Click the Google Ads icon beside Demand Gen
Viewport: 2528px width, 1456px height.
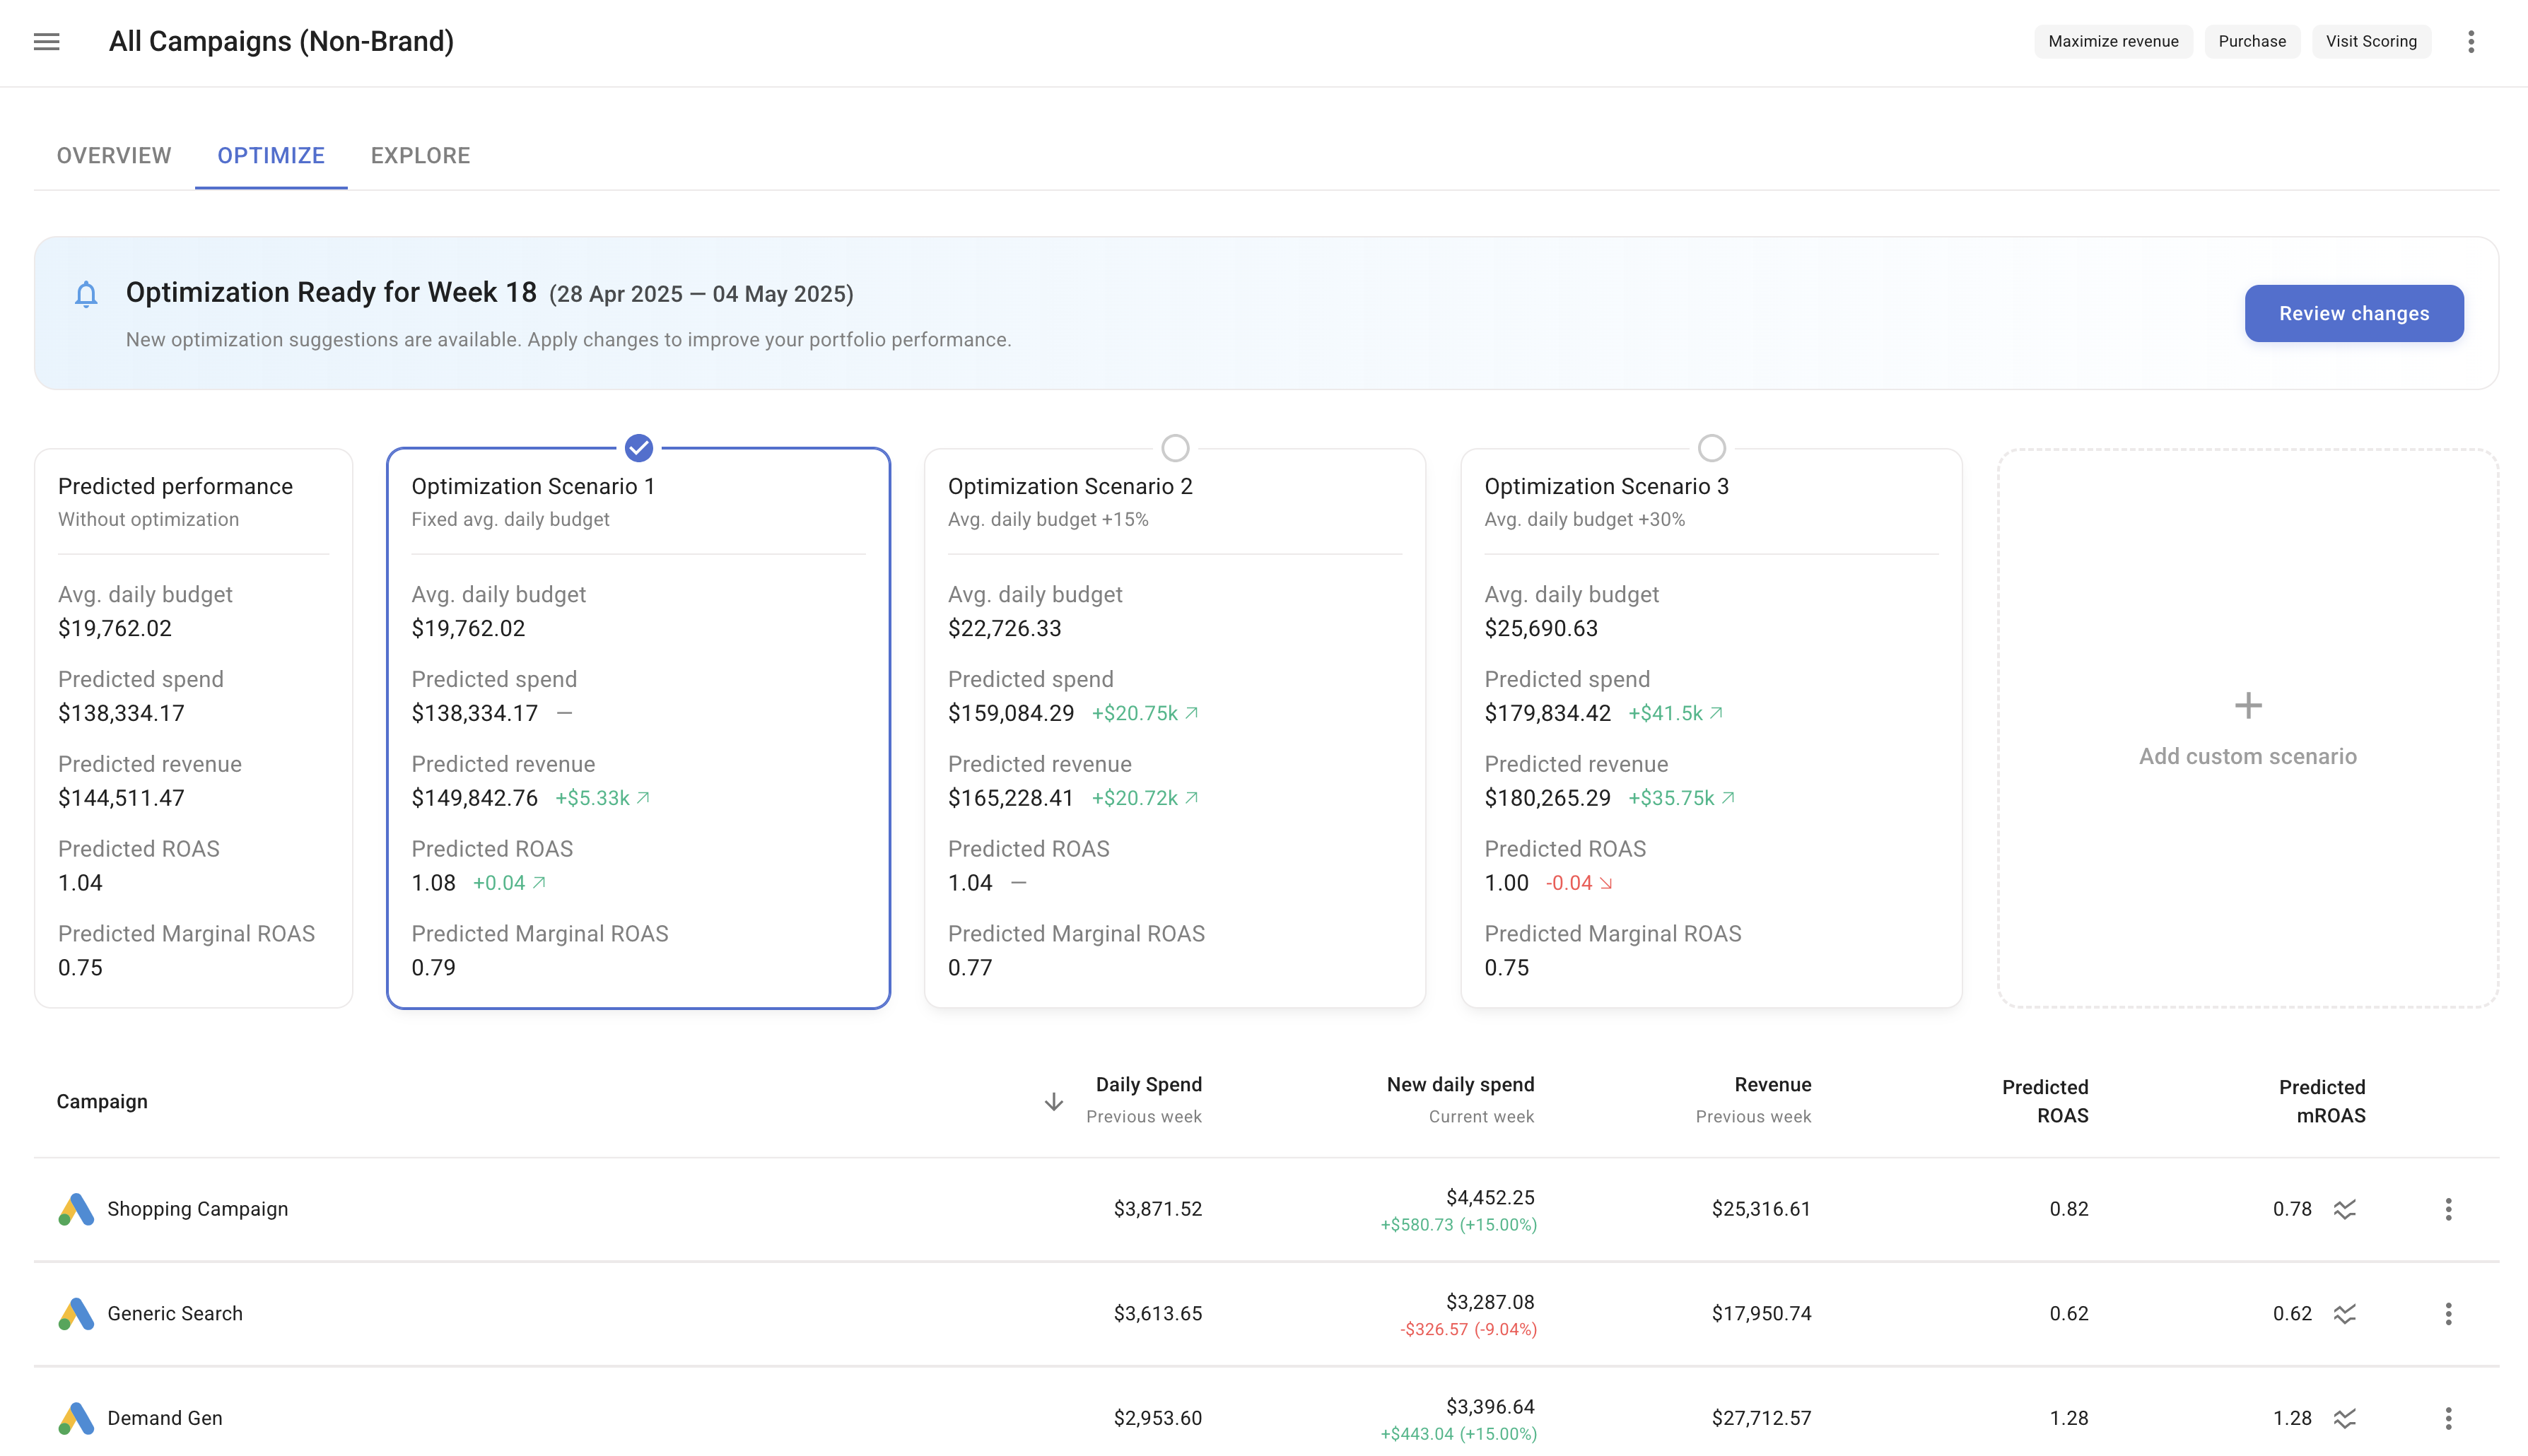click(x=77, y=1417)
